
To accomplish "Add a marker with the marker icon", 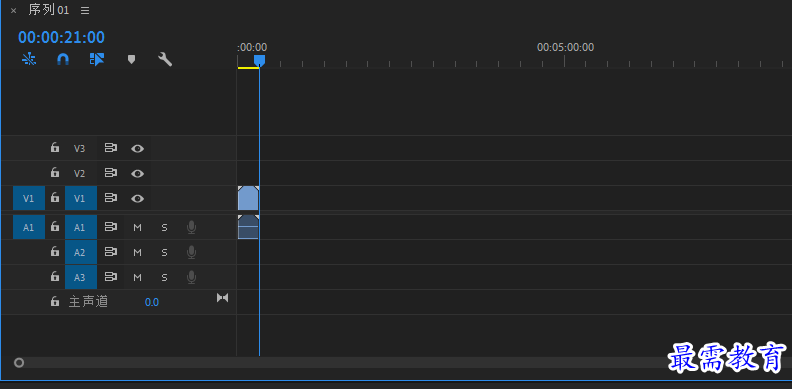I will point(131,60).
